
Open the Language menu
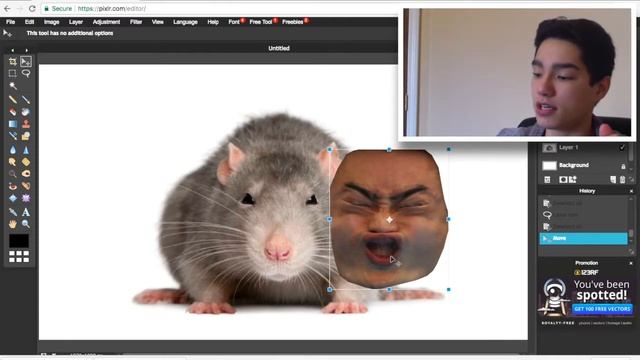click(185, 22)
